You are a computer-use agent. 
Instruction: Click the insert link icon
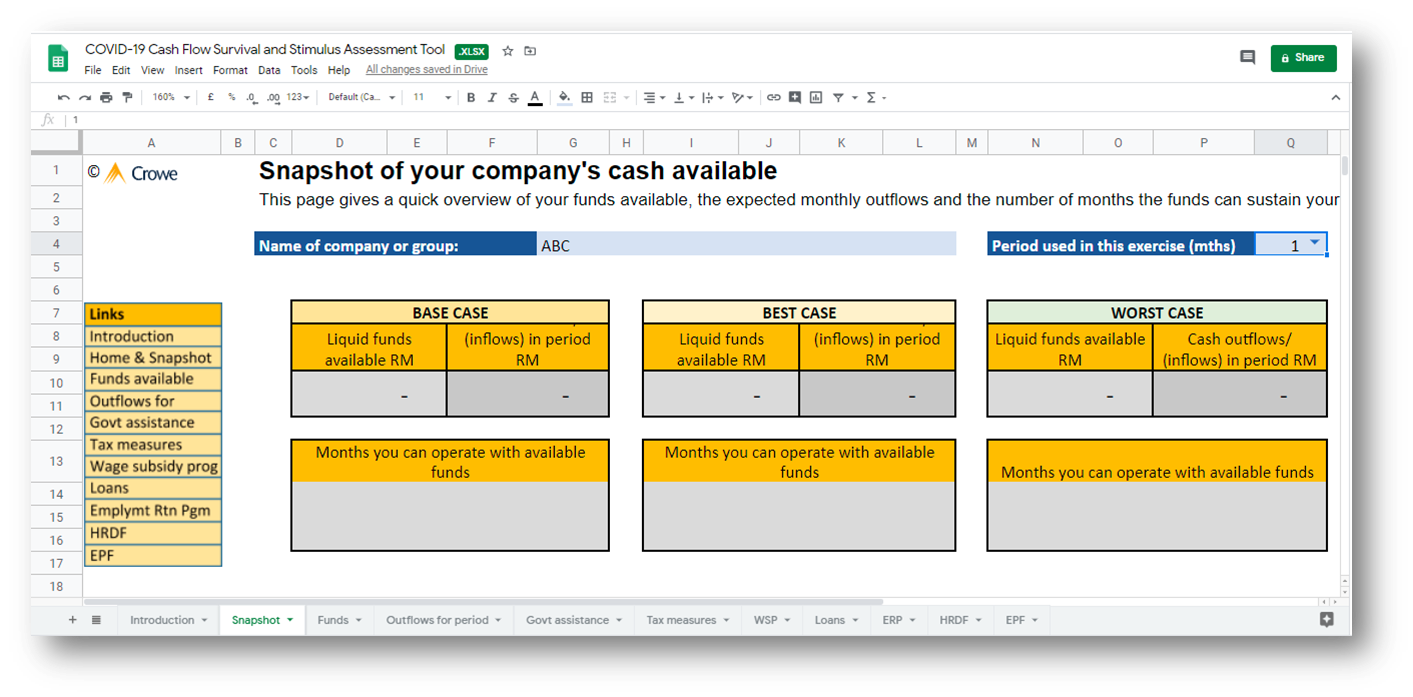773,97
